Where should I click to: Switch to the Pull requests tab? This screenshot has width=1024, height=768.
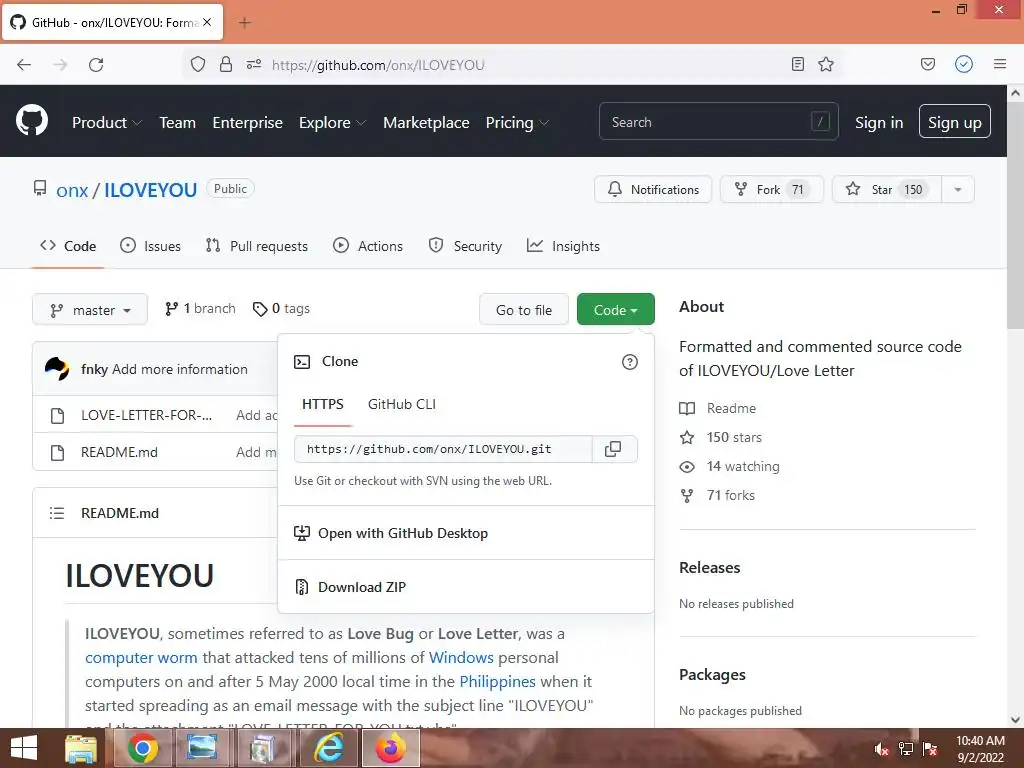coord(256,246)
